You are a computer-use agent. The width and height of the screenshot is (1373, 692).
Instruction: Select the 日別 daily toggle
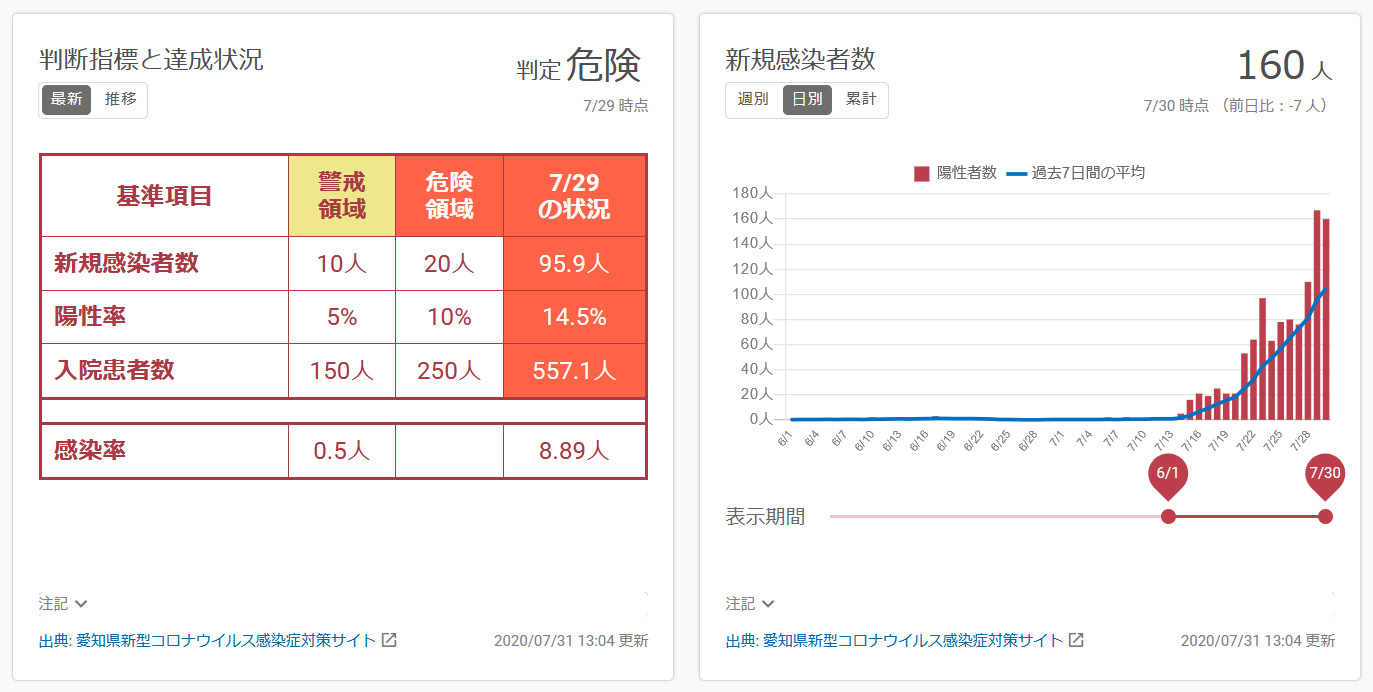click(807, 100)
